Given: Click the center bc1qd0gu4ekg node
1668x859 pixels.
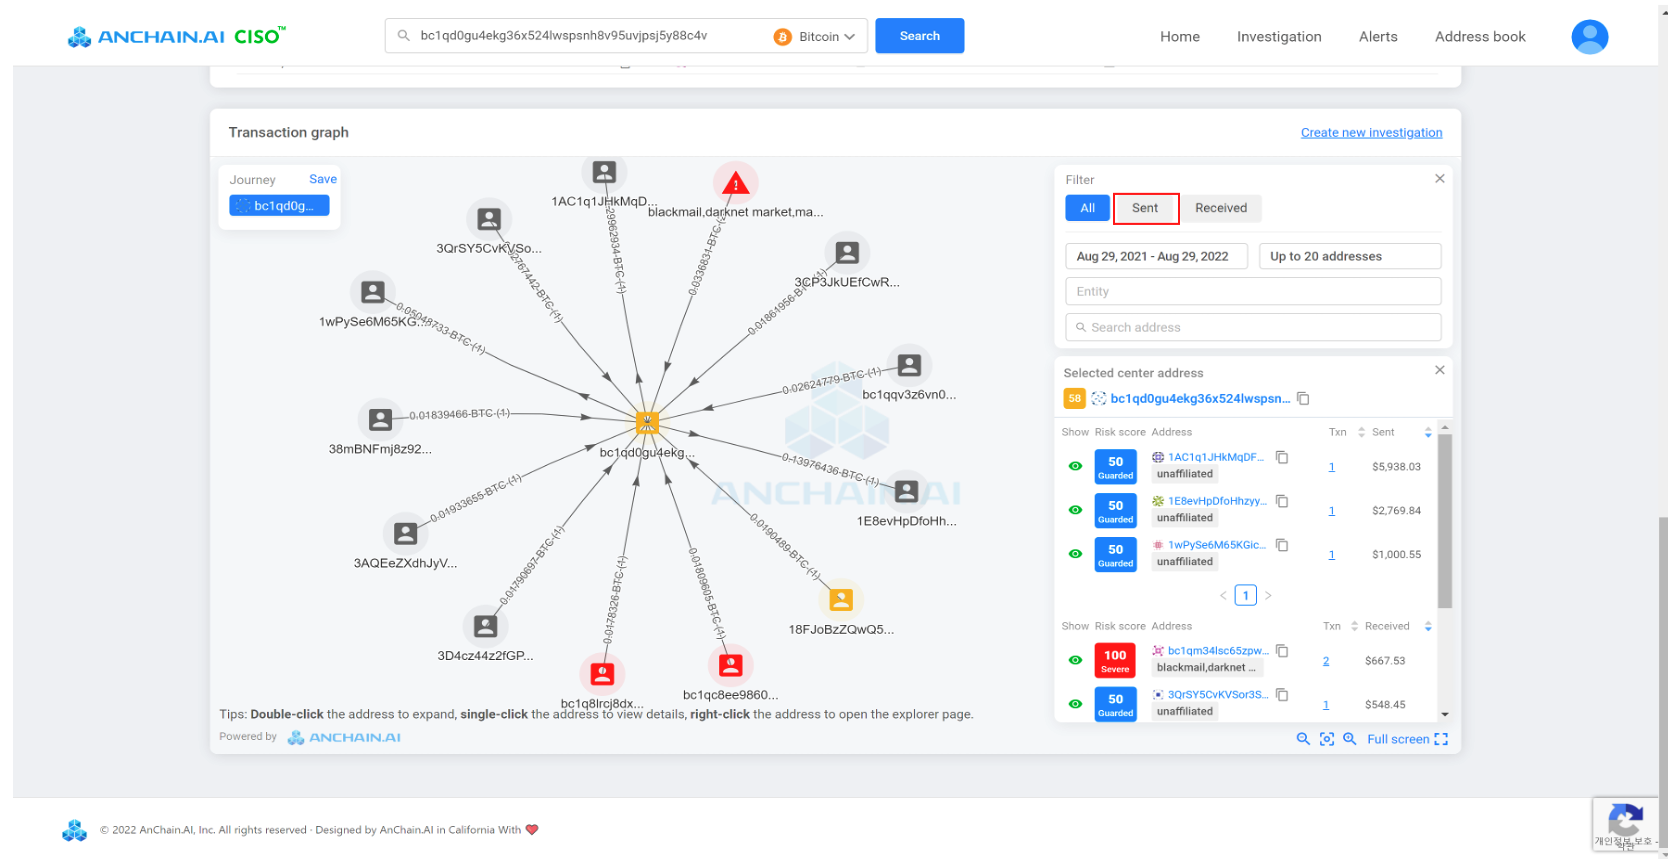Looking at the screenshot, I should point(648,423).
